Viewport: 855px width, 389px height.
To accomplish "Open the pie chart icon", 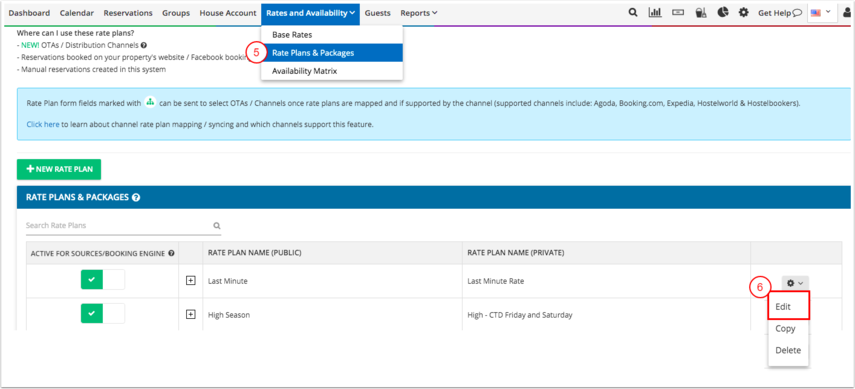I will [723, 13].
